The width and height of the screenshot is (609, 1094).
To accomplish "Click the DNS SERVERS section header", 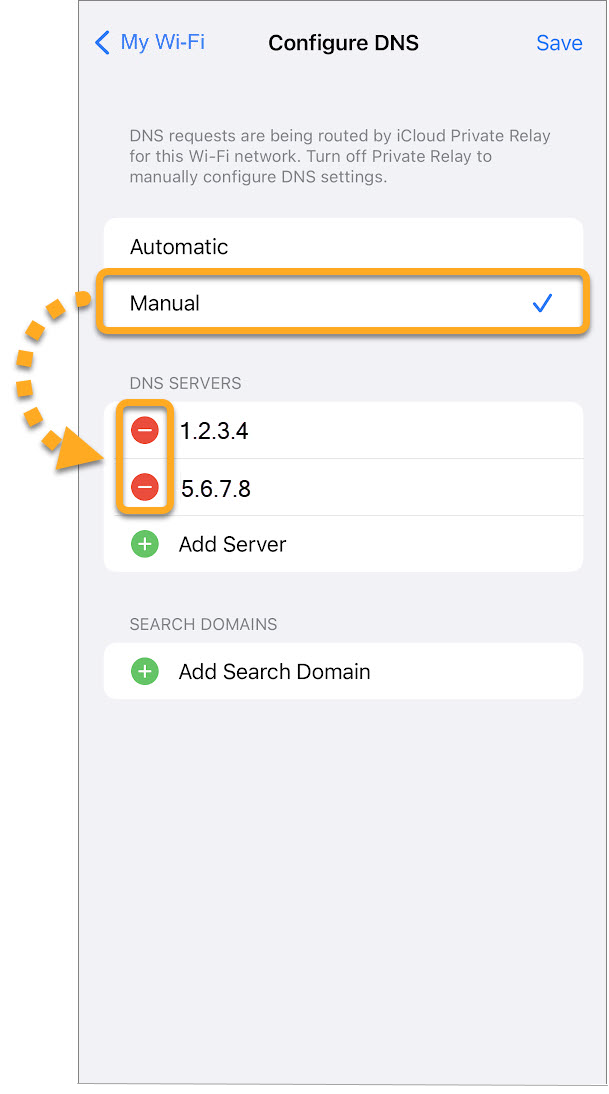I will pos(185,384).
